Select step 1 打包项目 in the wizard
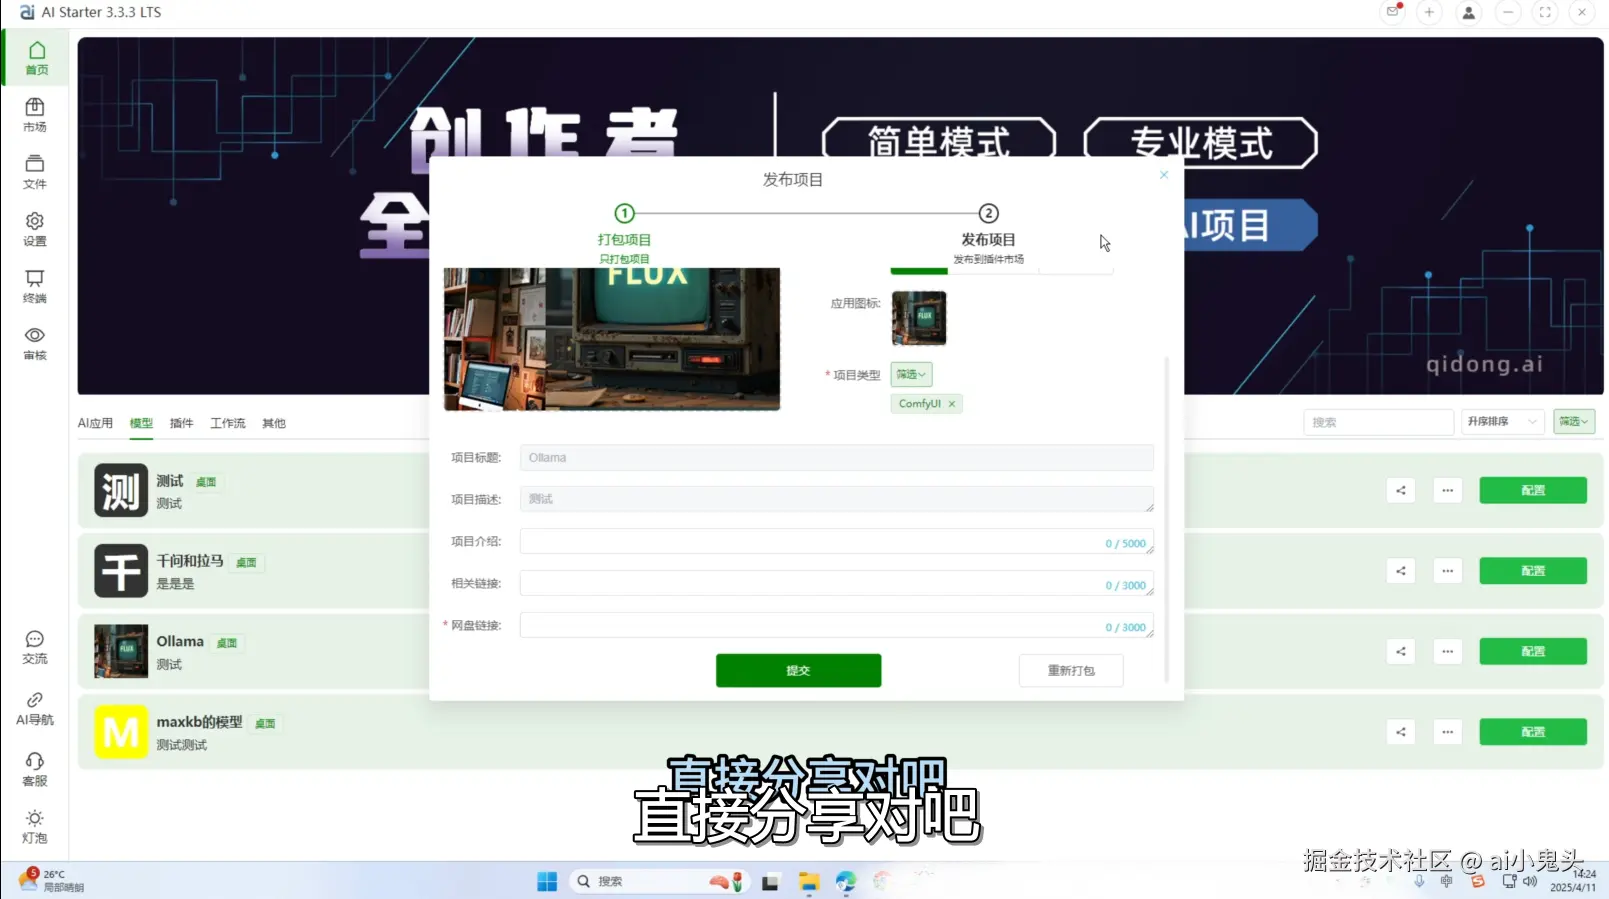This screenshot has height=899, width=1609. pyautogui.click(x=624, y=234)
